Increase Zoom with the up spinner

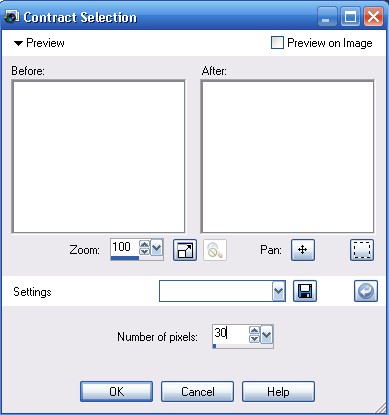coord(144,244)
